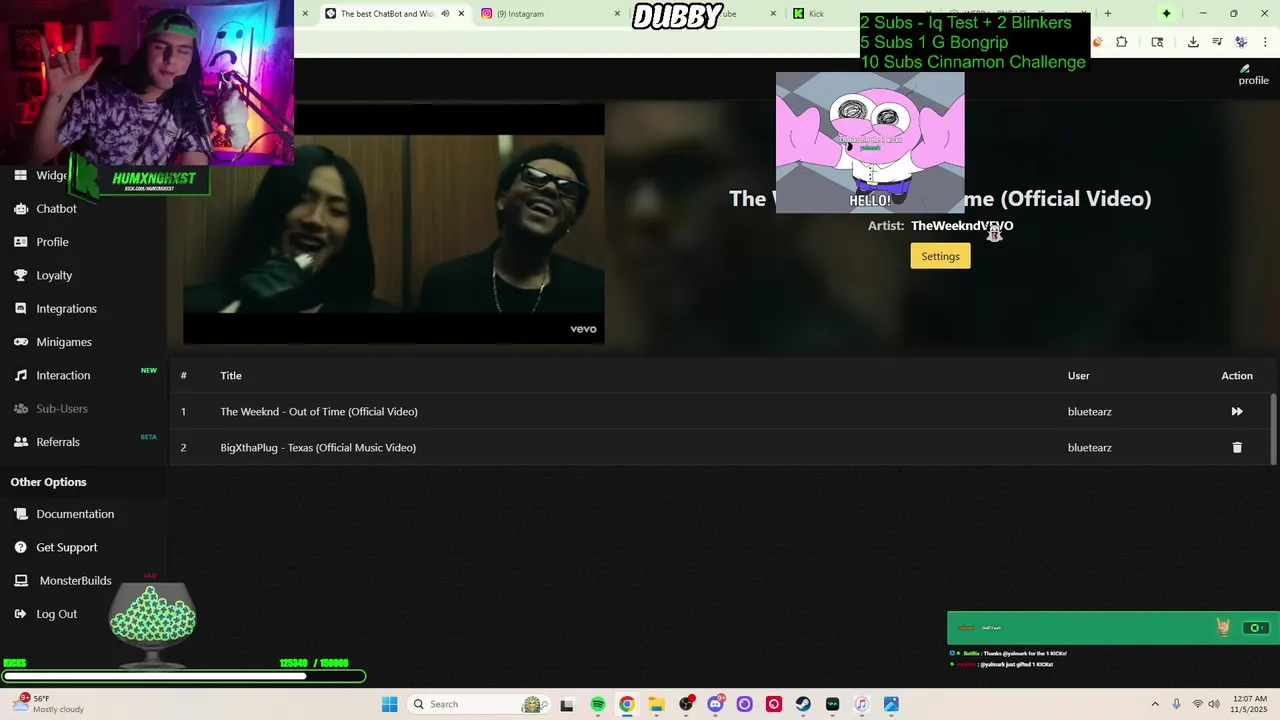The image size is (1280, 720).
Task: Click the song list scrollbar
Action: [x=1273, y=428]
